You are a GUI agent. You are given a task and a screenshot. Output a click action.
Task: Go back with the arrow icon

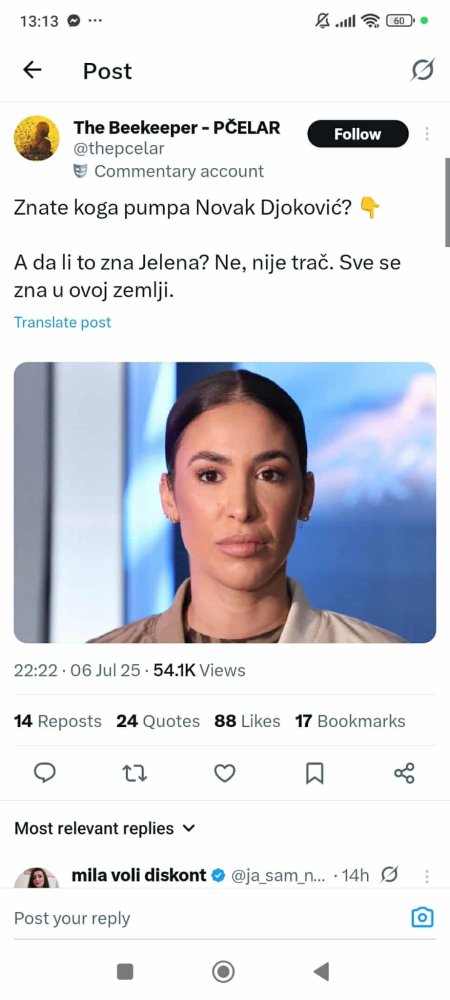point(32,70)
